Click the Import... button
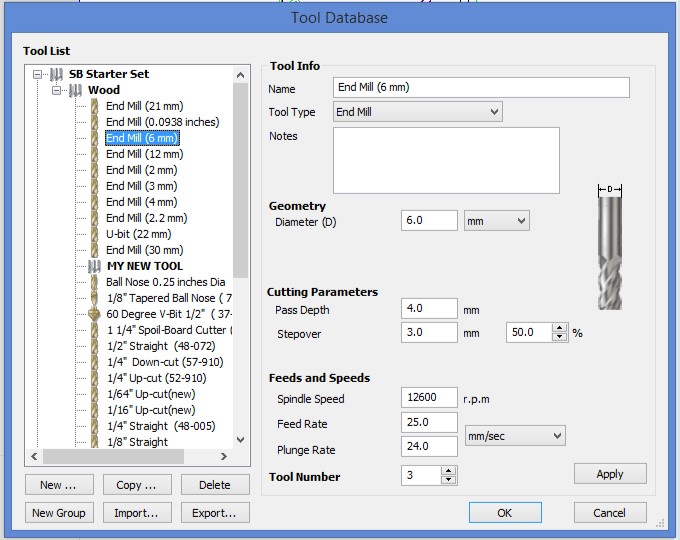The image size is (680, 540). tap(137, 513)
